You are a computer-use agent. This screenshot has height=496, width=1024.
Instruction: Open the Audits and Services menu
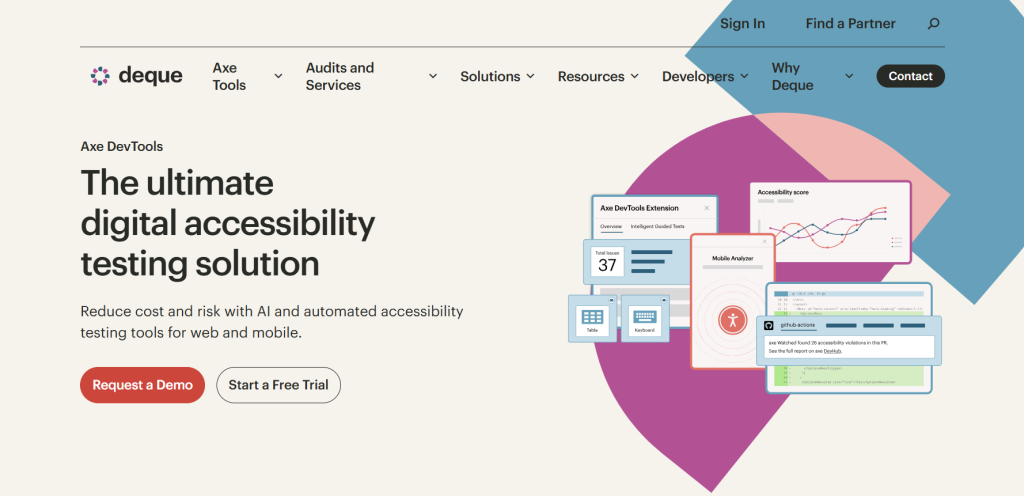click(x=340, y=76)
